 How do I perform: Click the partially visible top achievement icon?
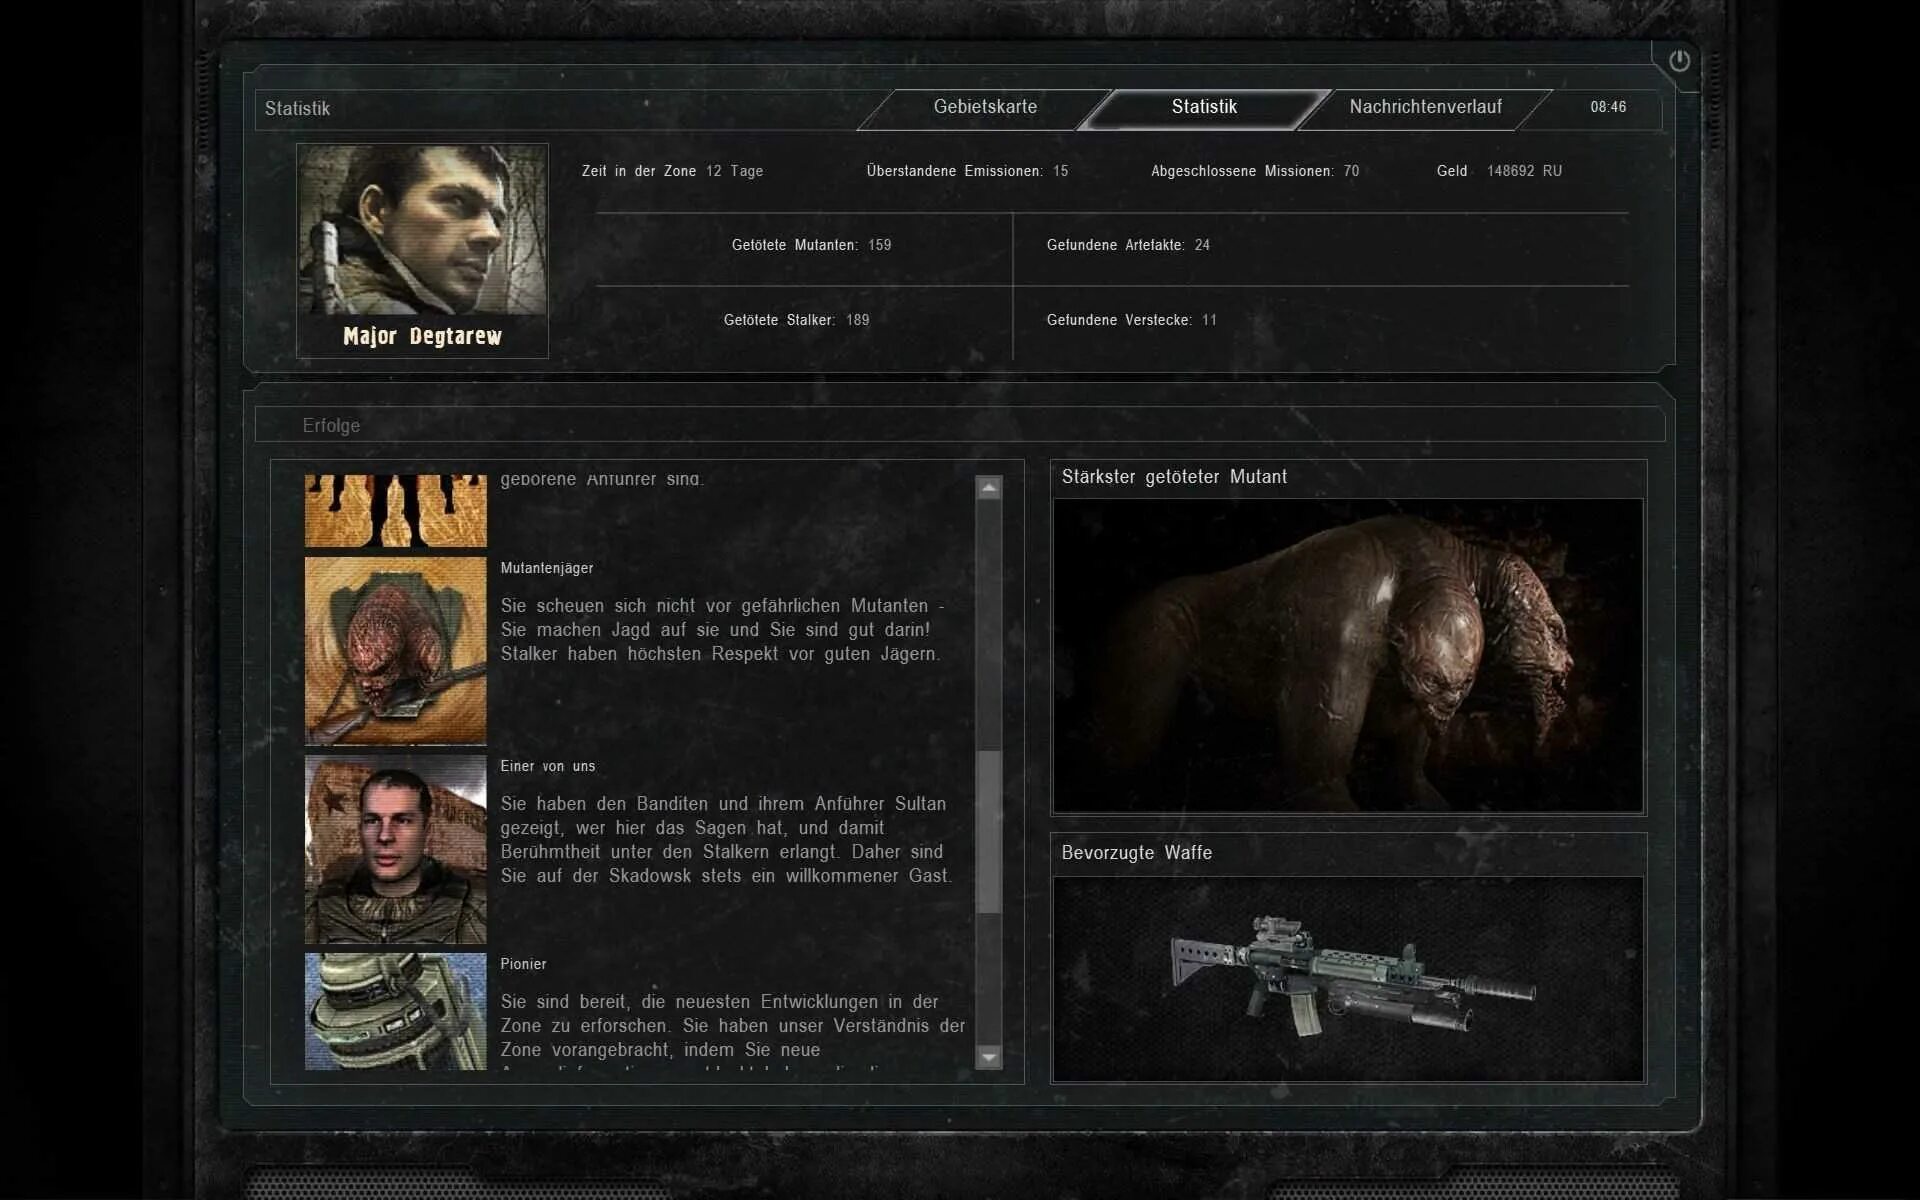tap(395, 510)
